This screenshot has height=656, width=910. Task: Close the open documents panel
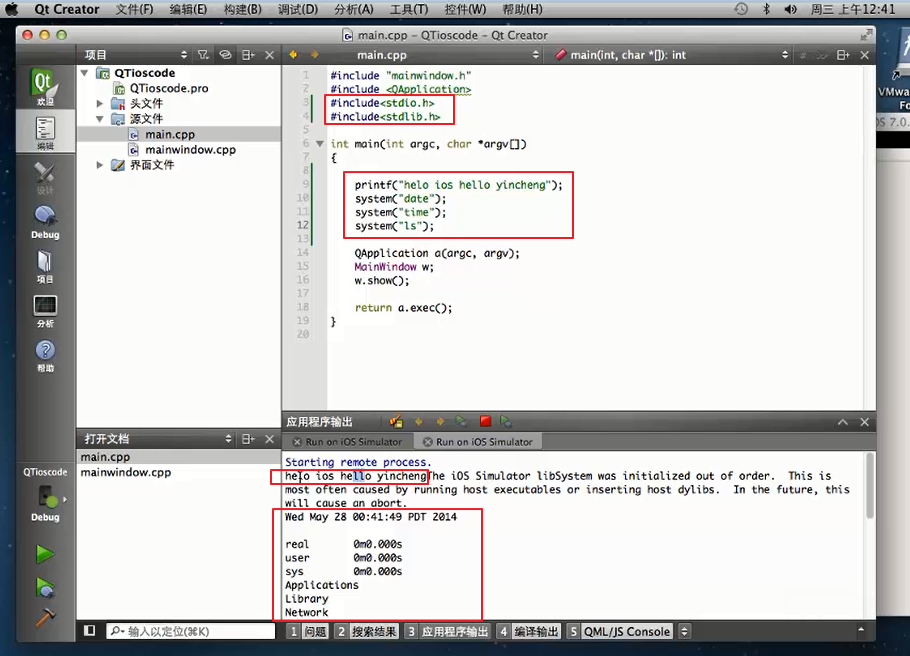coord(269,439)
